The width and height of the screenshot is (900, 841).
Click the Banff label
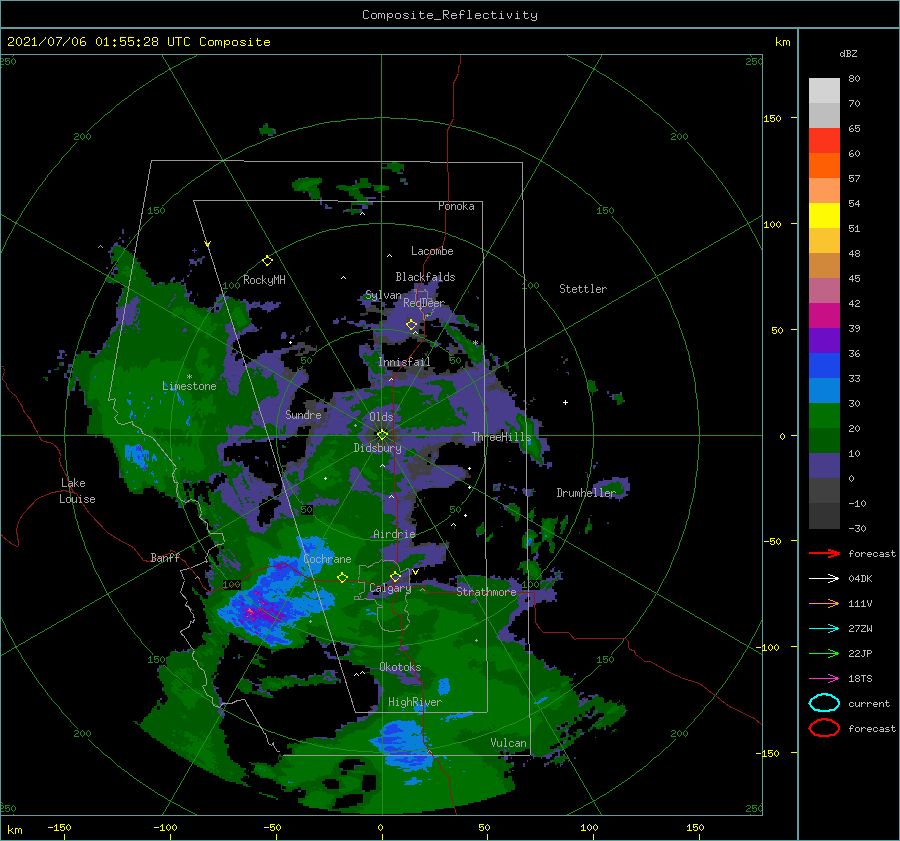(x=165, y=557)
